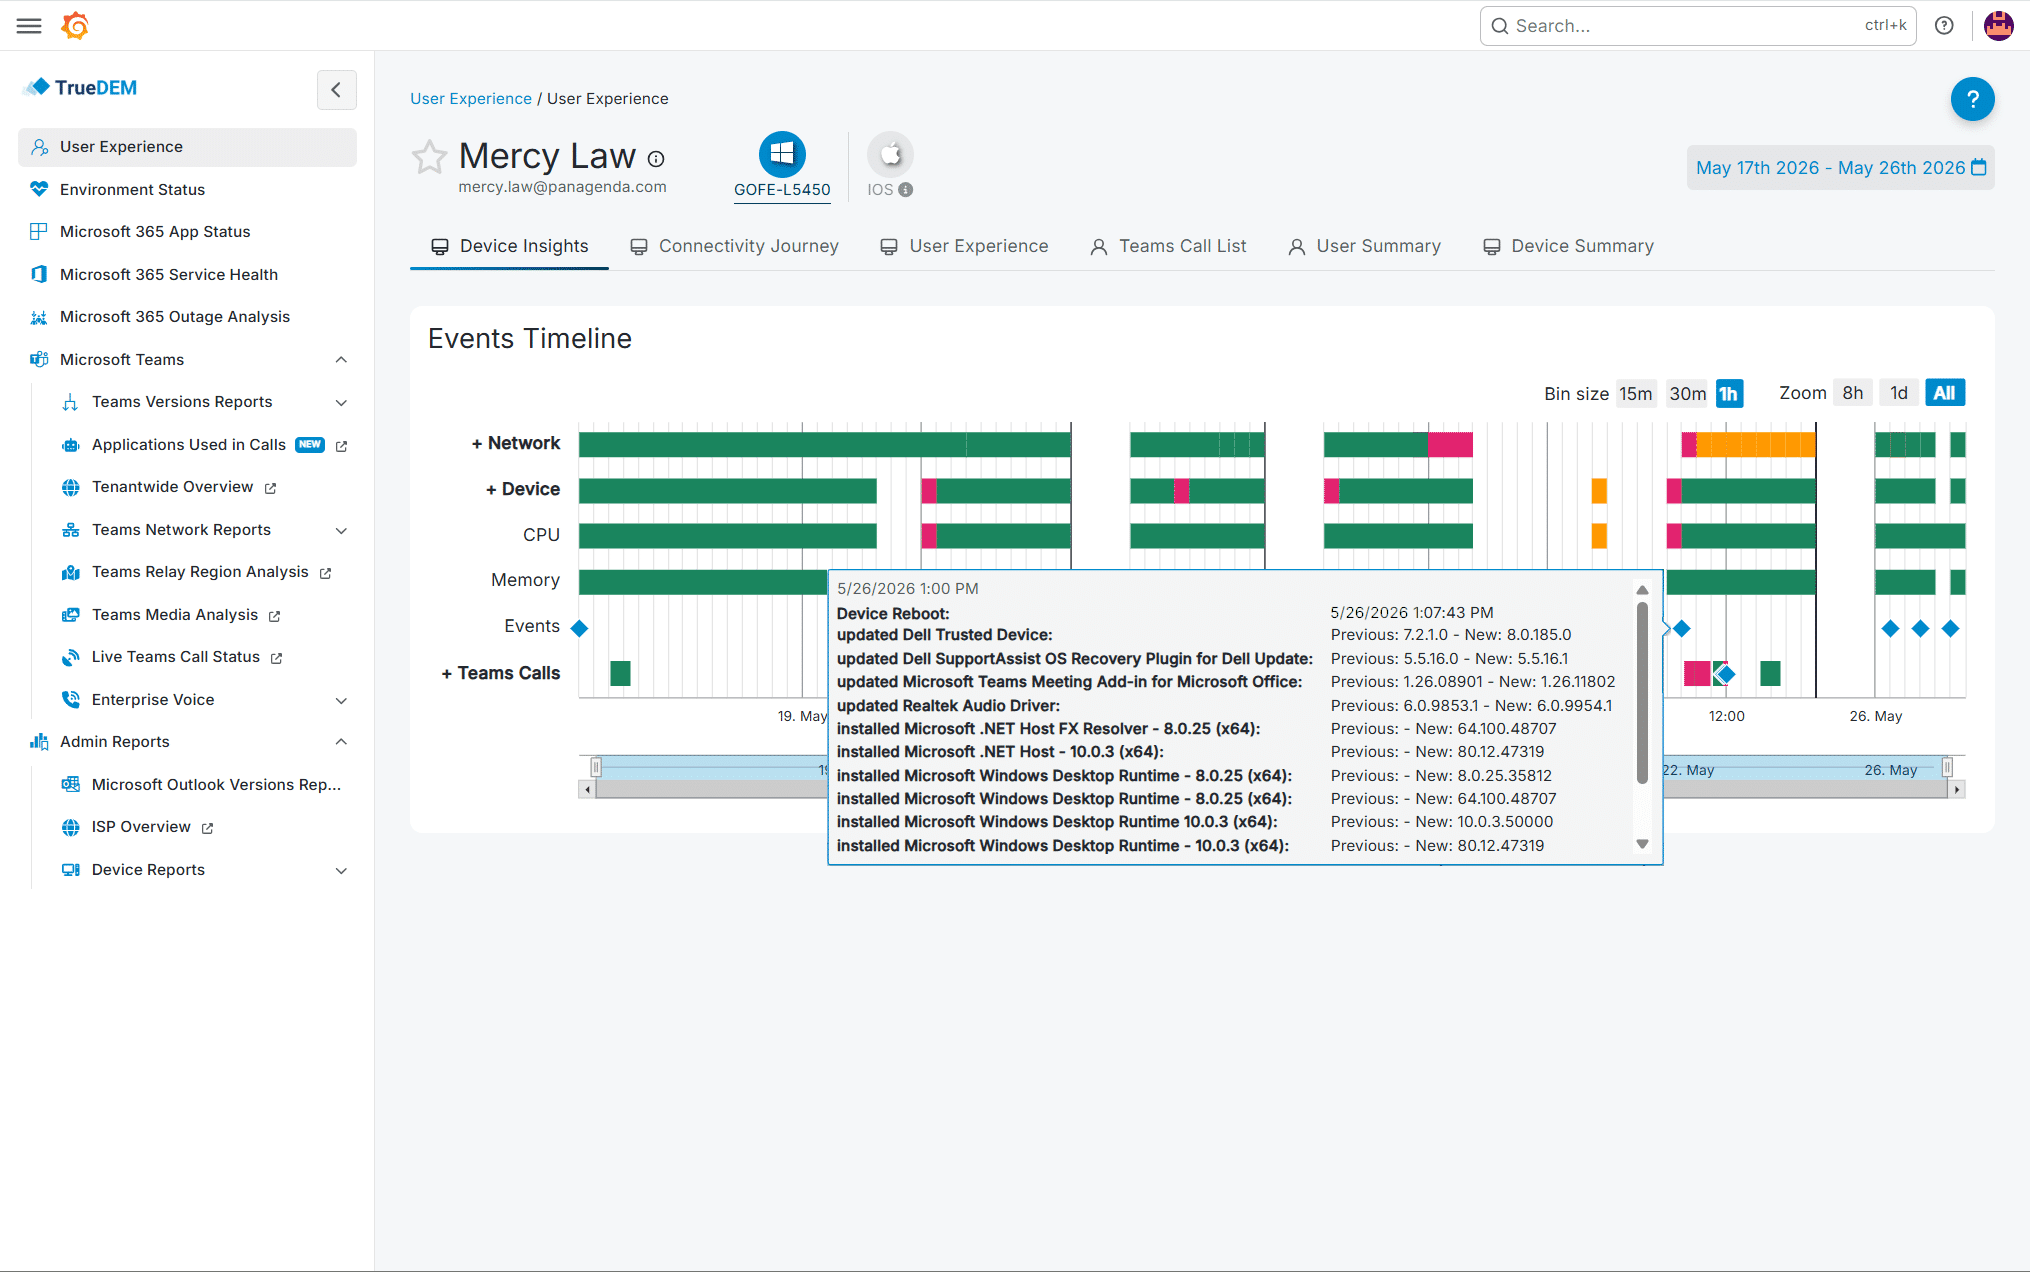Select the Windows device GOFE-L5450 icon
This screenshot has height=1272, width=2030.
(x=782, y=155)
